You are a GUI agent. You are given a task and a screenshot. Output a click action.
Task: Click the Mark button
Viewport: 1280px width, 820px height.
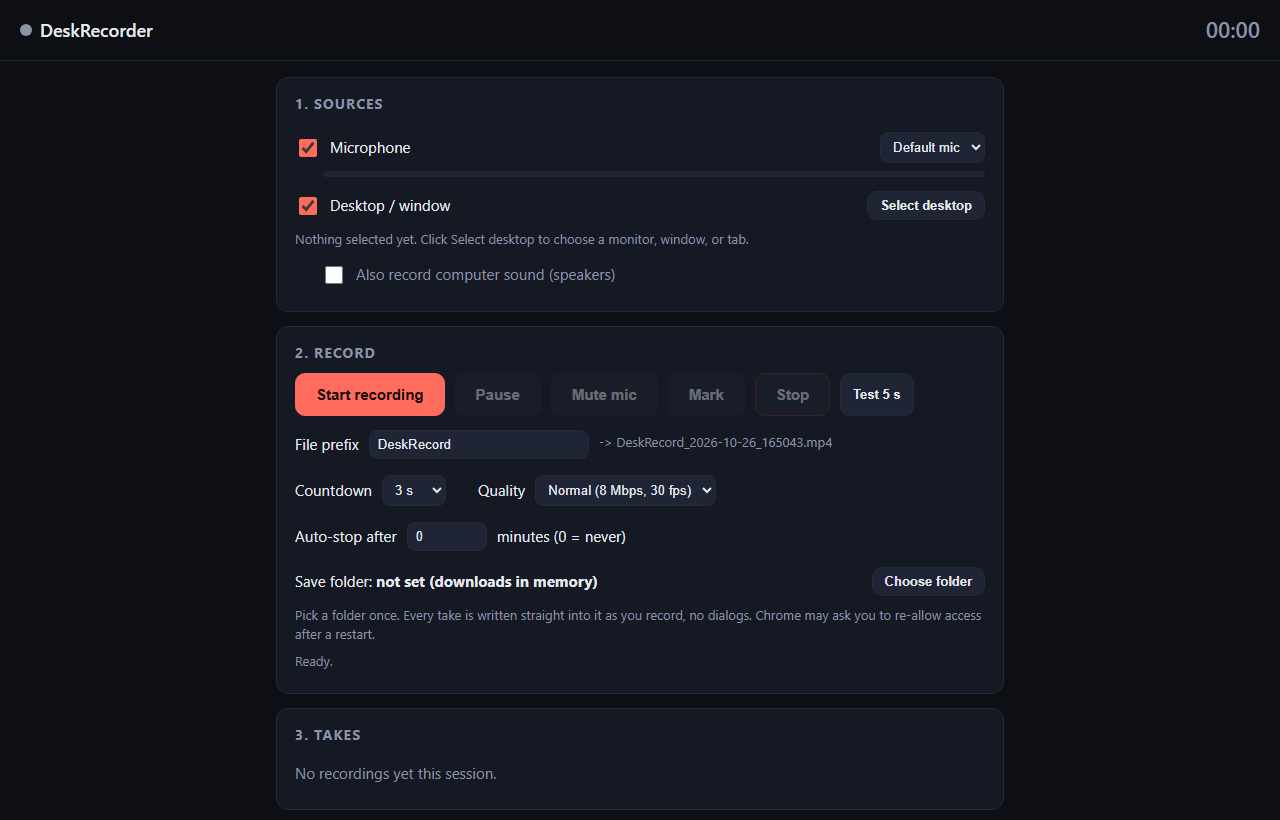(x=706, y=394)
